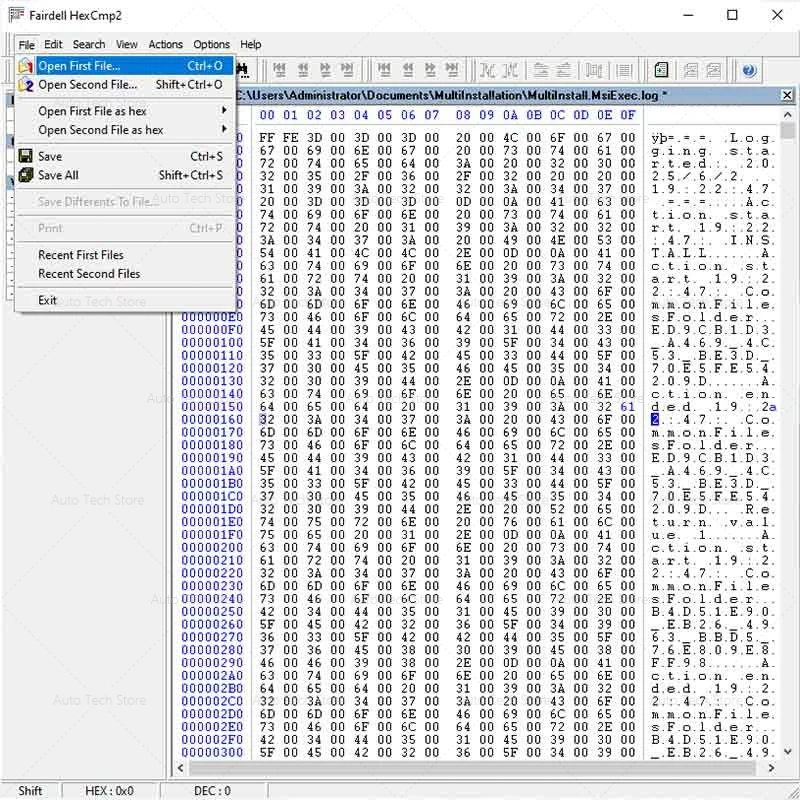Image resolution: width=800 pixels, height=800 pixels.
Task: Open the Search menu
Action: (x=89, y=44)
